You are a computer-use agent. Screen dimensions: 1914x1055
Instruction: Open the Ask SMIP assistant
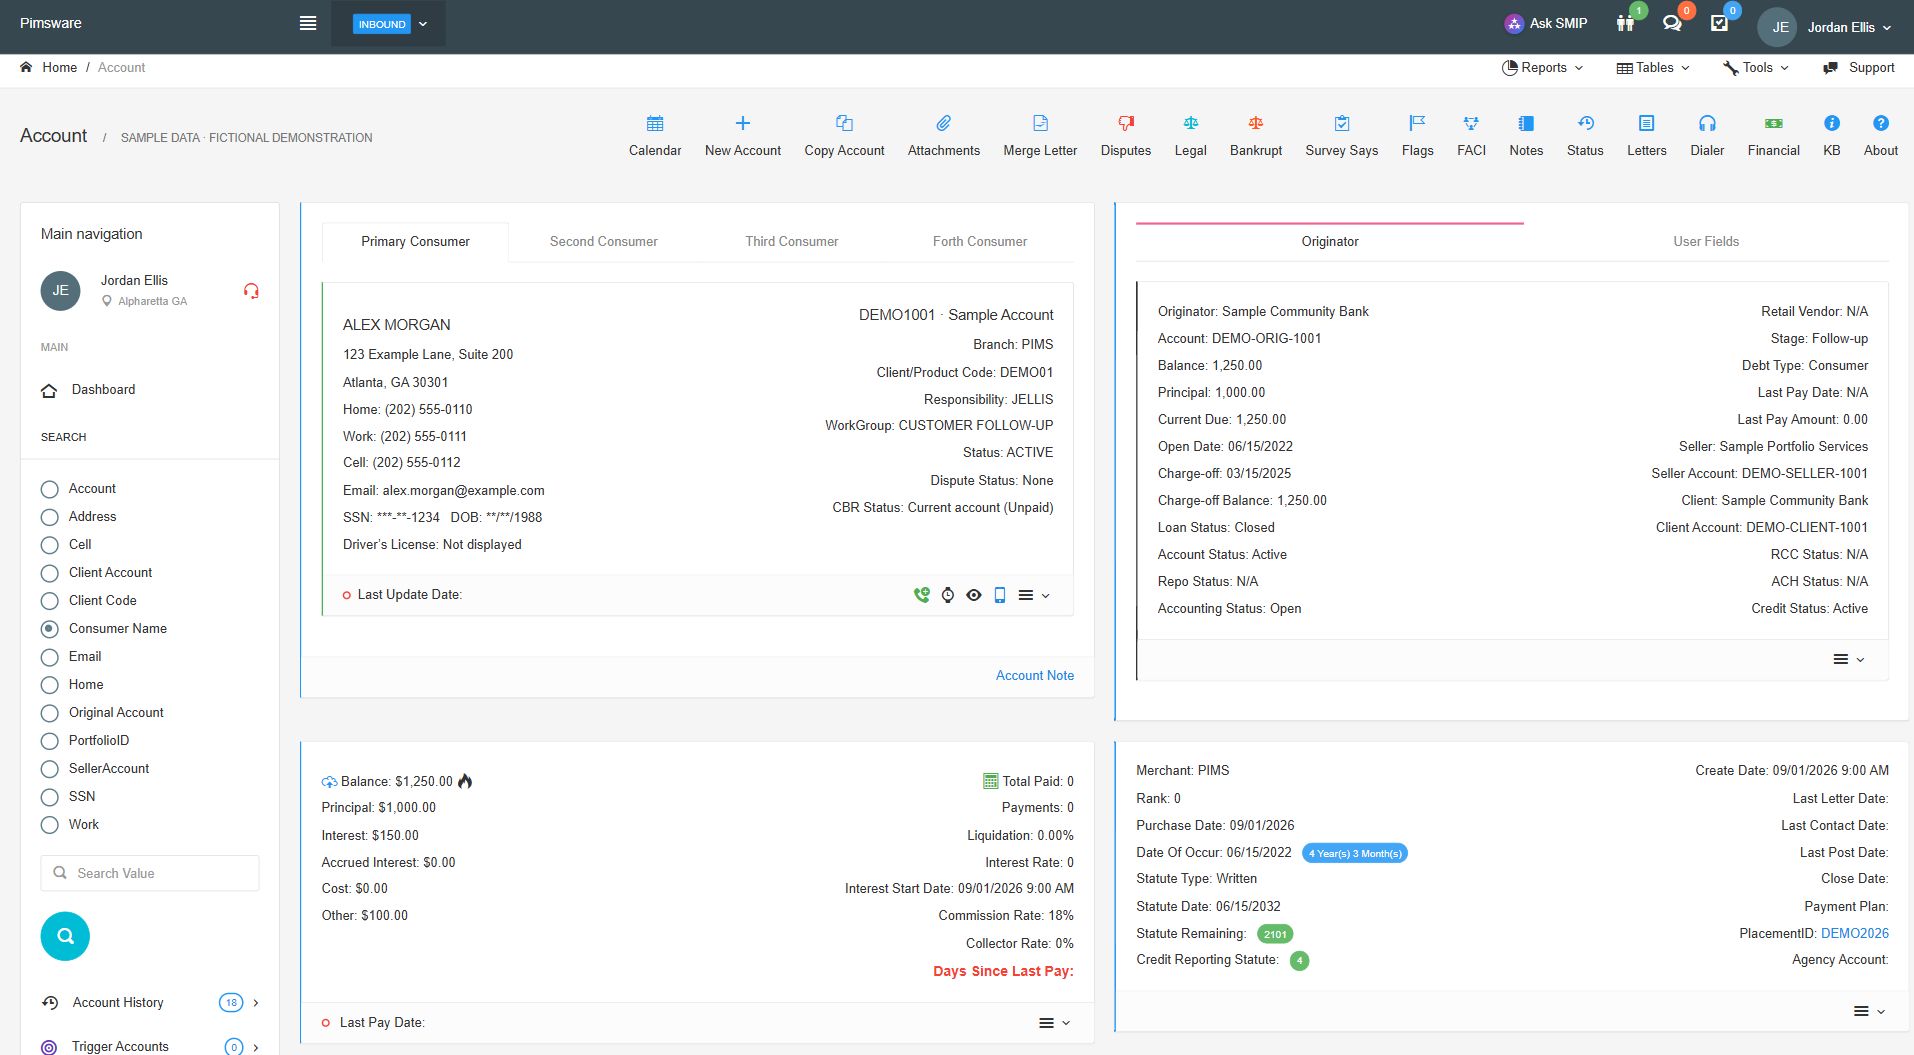click(x=1546, y=23)
